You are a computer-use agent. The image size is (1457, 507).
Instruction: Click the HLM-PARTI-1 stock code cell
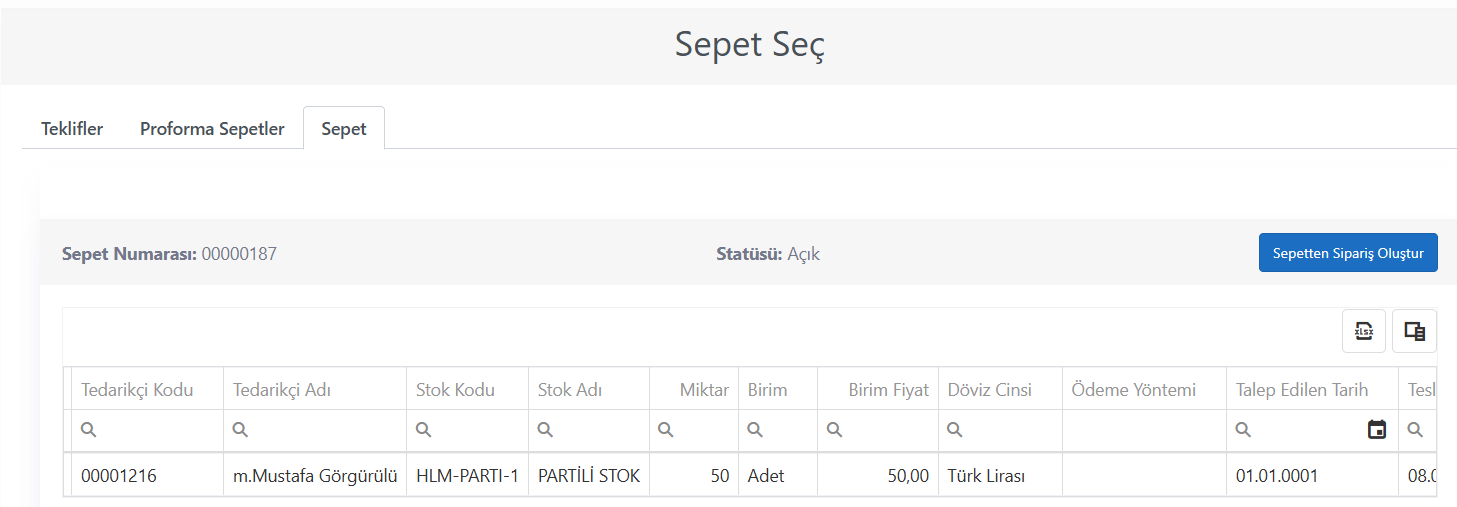pos(468,476)
